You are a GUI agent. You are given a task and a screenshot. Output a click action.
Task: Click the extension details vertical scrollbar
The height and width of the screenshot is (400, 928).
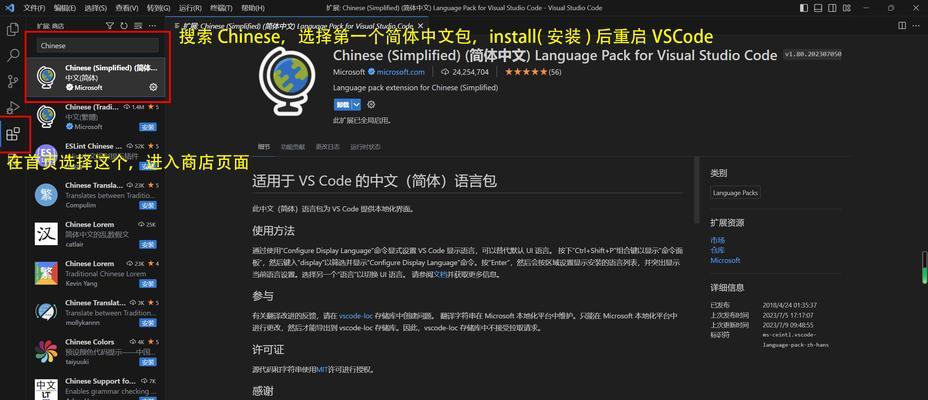point(698,192)
